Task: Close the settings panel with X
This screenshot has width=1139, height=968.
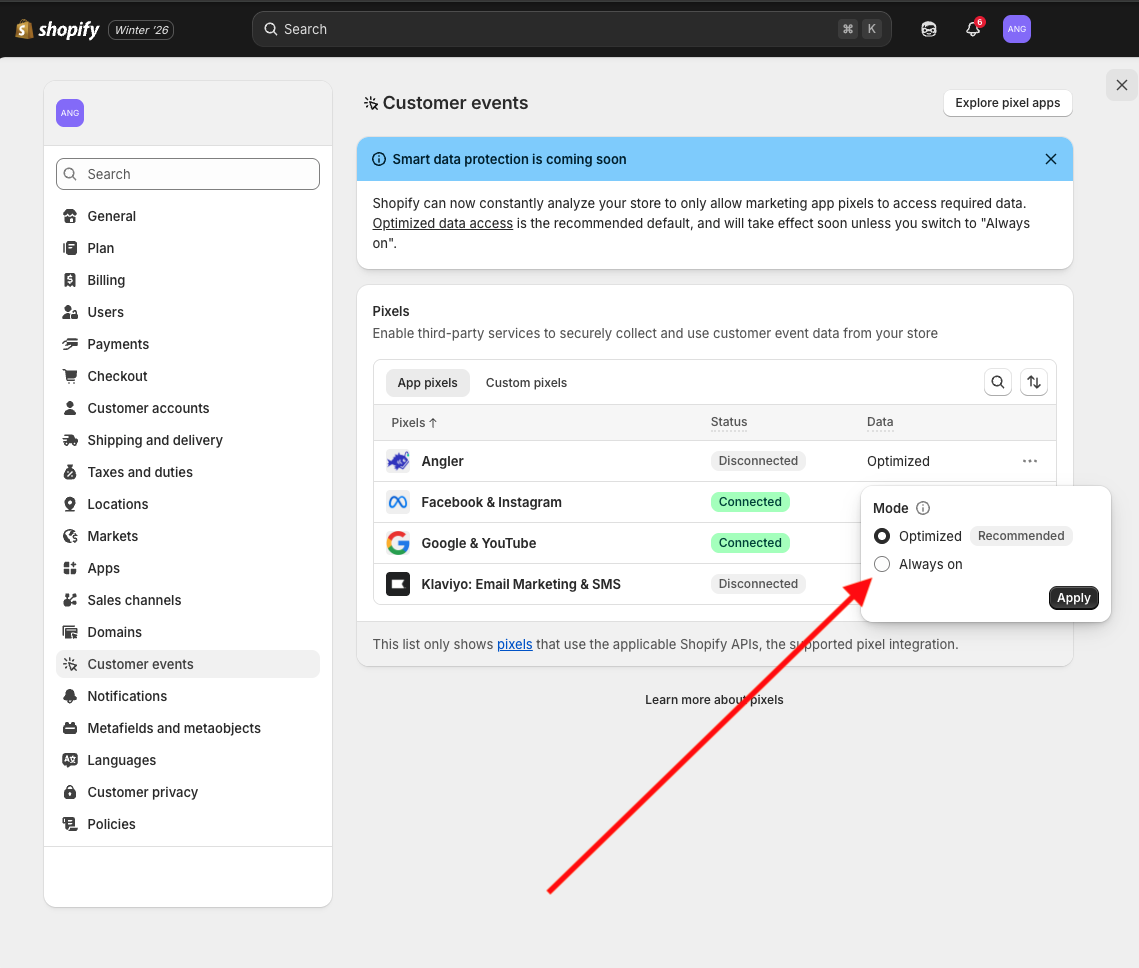Action: (x=1122, y=85)
